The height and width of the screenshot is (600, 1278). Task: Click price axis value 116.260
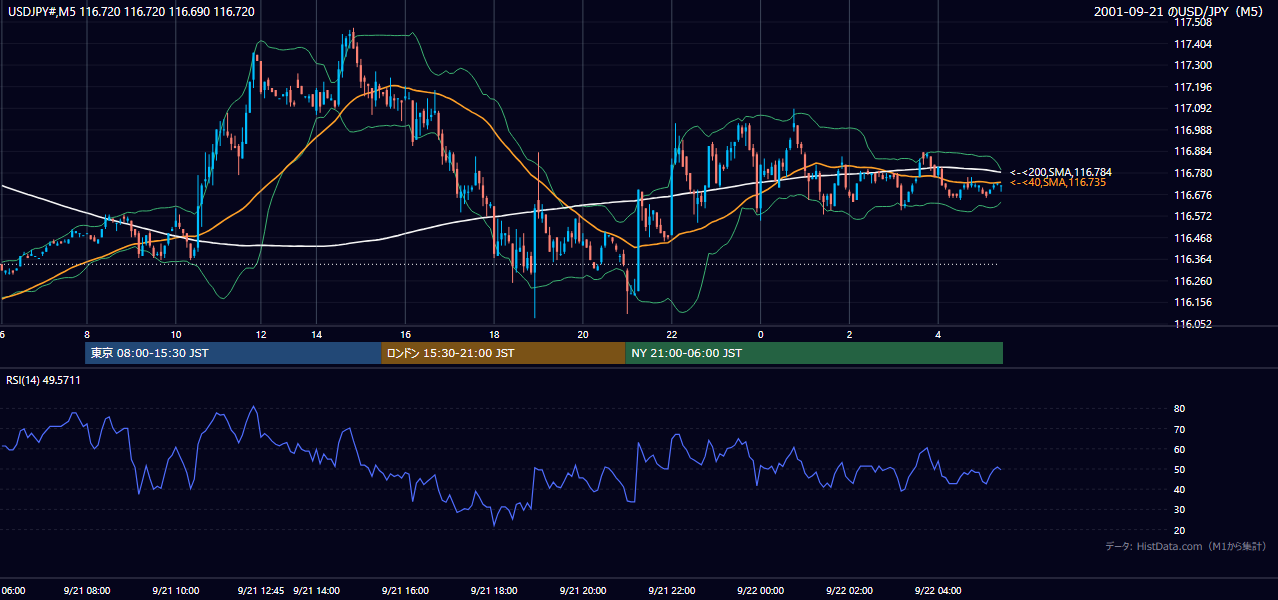coord(1194,281)
